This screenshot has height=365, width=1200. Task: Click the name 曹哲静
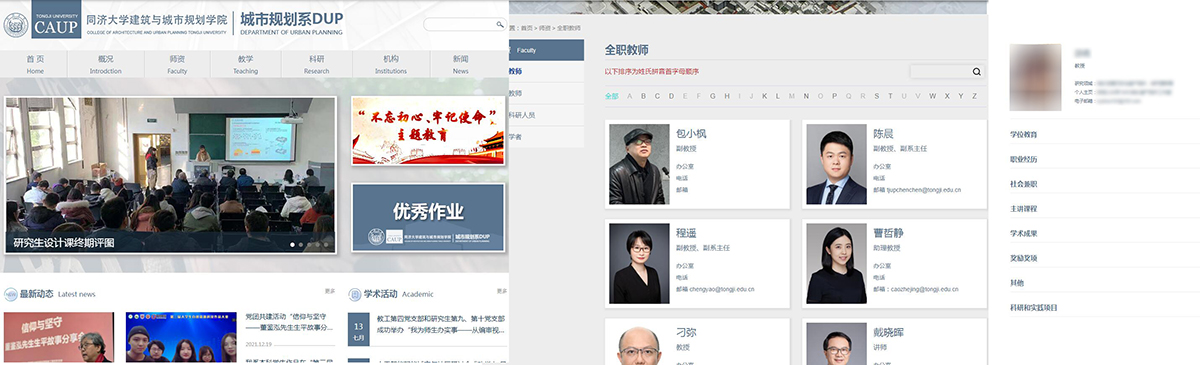point(889,232)
